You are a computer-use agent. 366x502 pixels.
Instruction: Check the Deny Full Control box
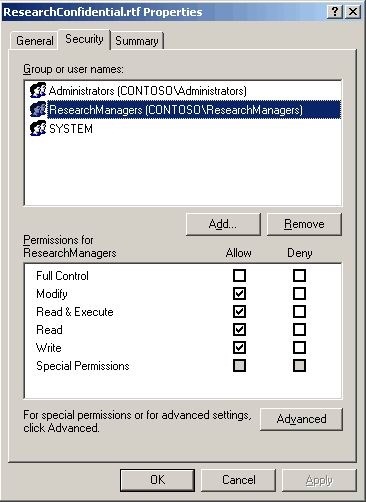(x=299, y=276)
